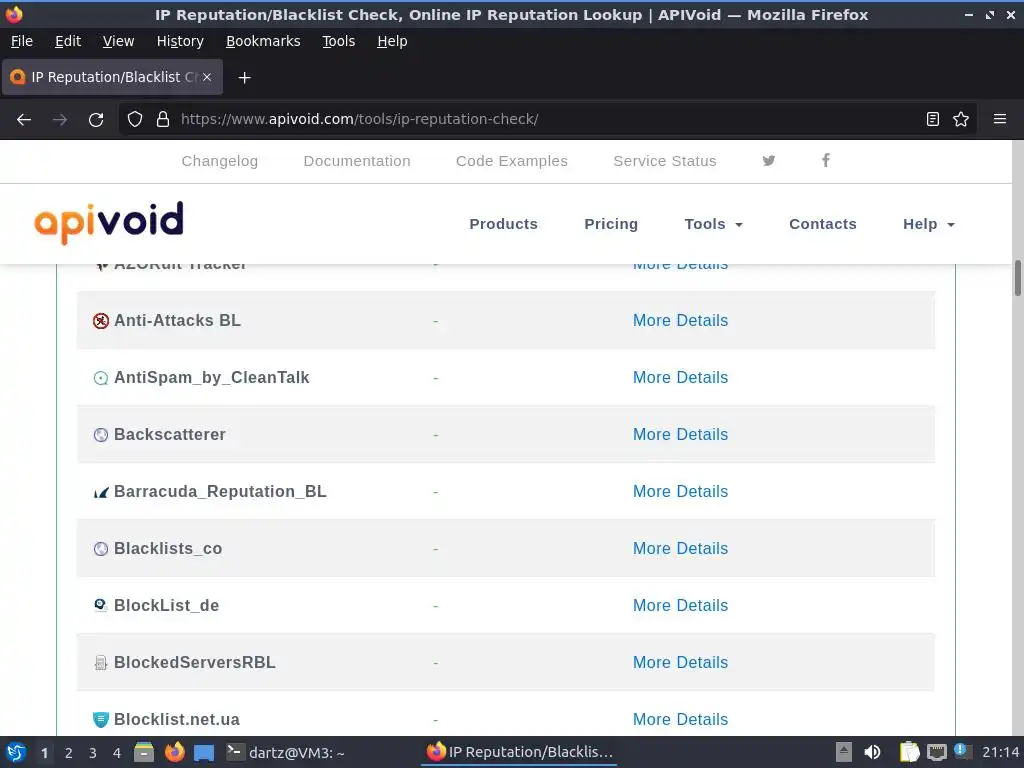Open Firefox application hamburger menu
The width and height of the screenshot is (1024, 768).
point(1000,120)
